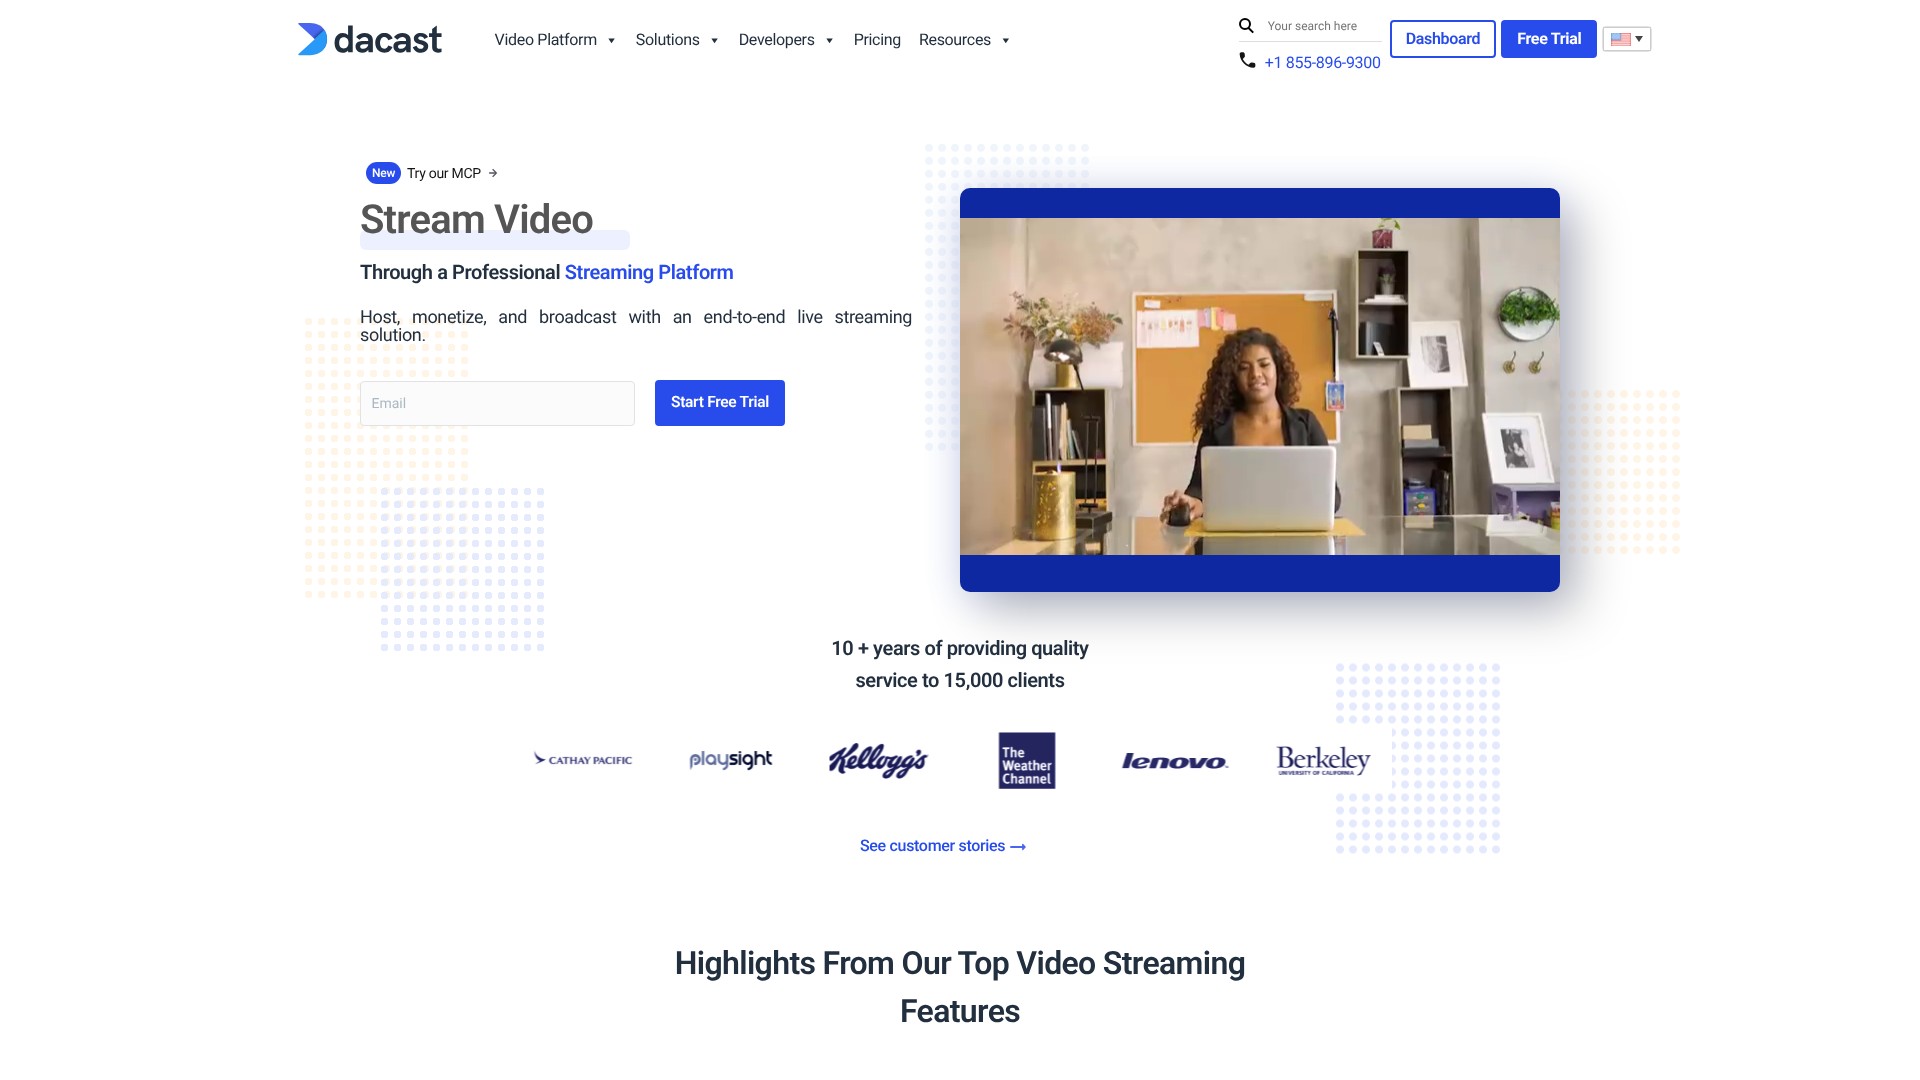Open the Resources menu
The width and height of the screenshot is (1920, 1080).
coord(963,40)
